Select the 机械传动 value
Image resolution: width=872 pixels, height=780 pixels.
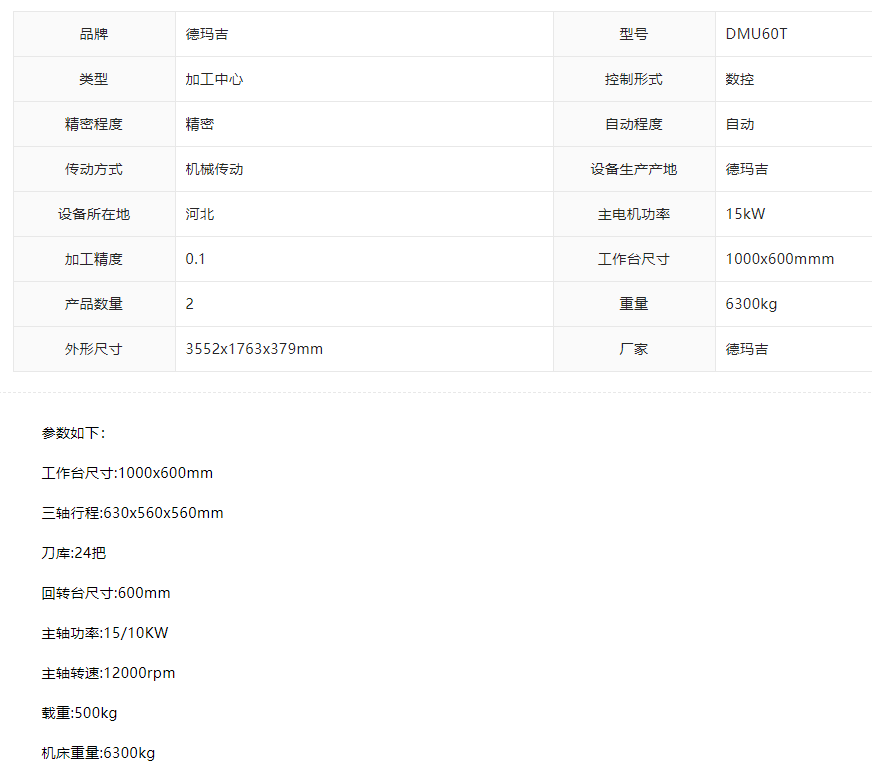click(x=214, y=169)
